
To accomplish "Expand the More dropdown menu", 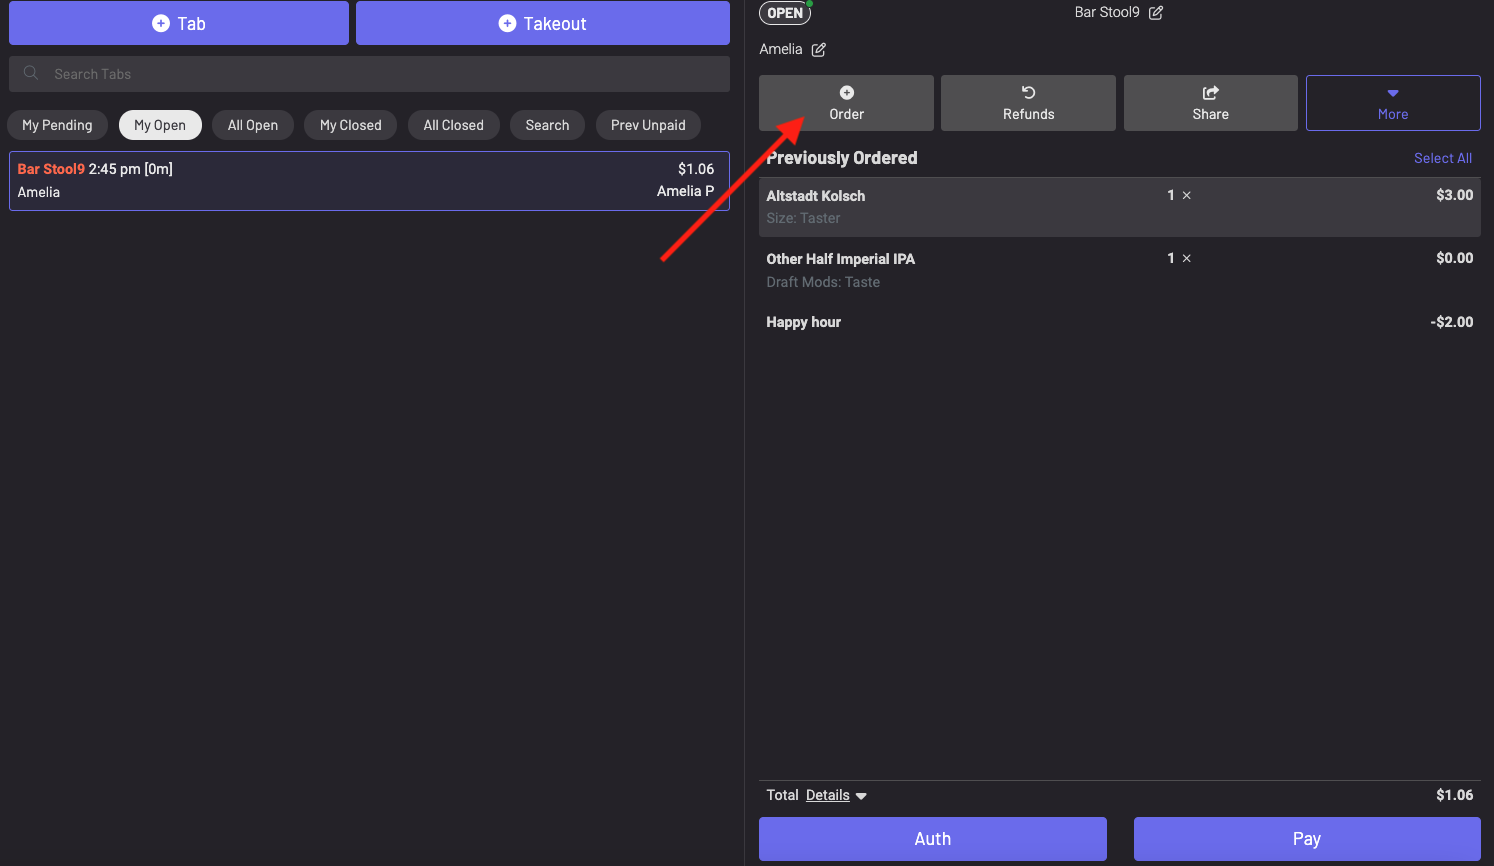I will pyautogui.click(x=1392, y=103).
